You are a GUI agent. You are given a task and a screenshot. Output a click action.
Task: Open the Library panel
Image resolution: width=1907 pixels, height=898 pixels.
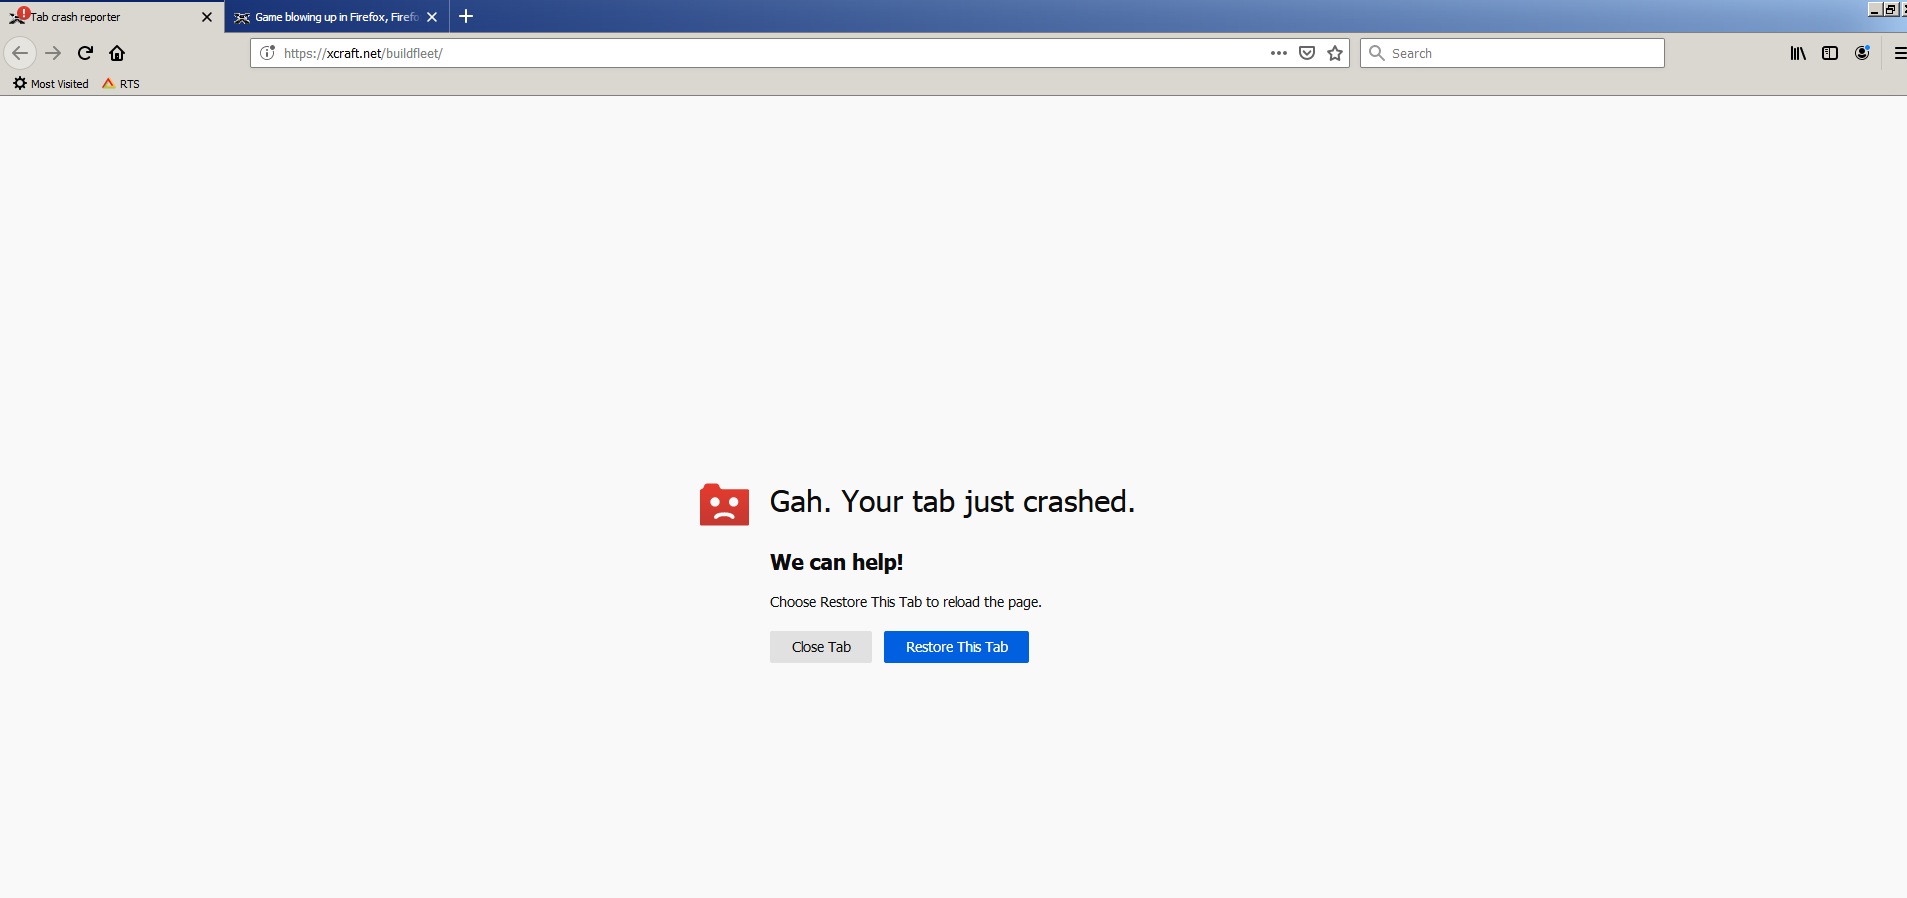[1798, 53]
